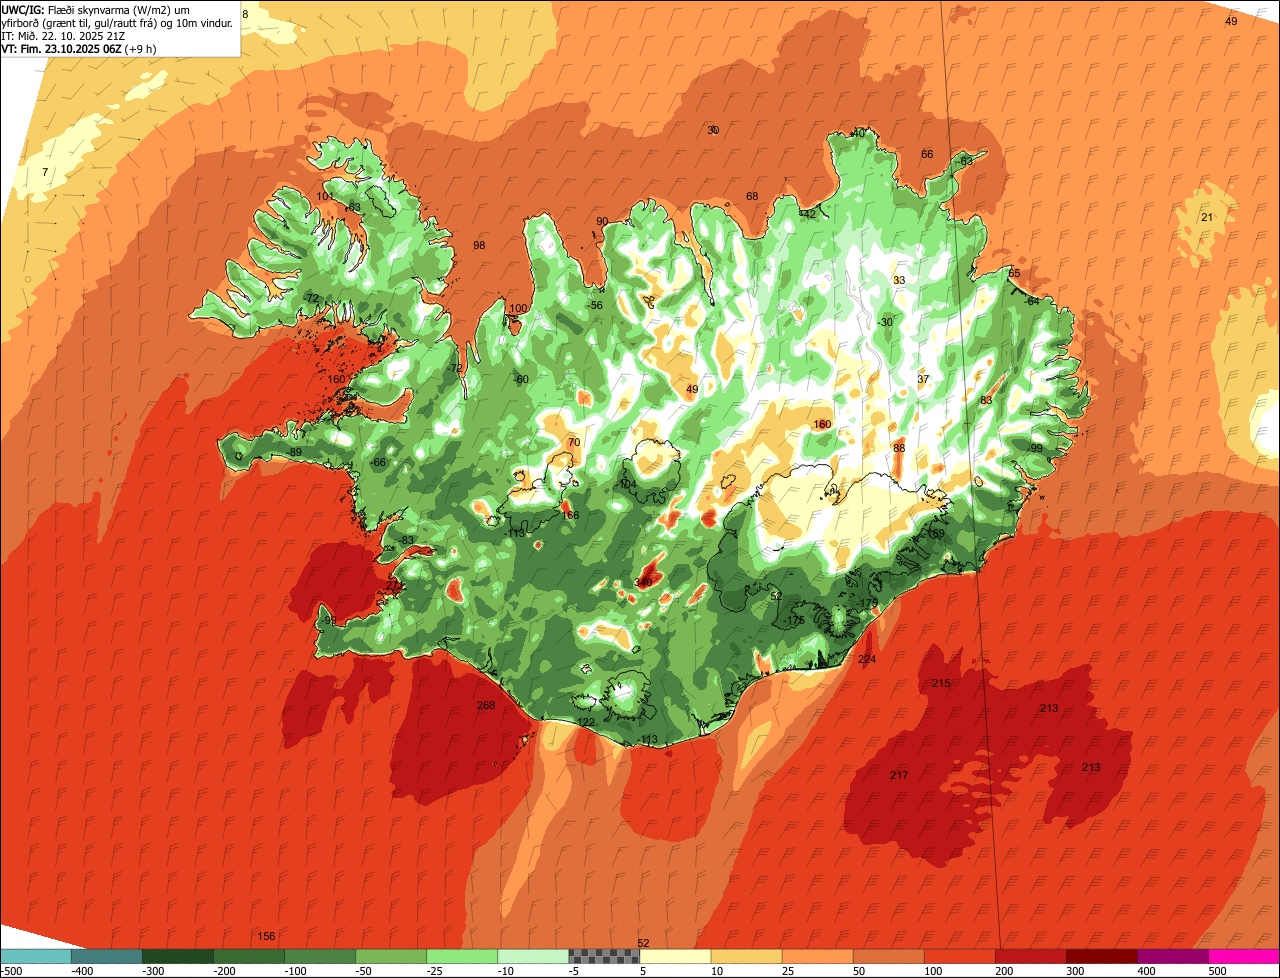
Task: Click the -25 legend scale label
Action: click(x=434, y=971)
